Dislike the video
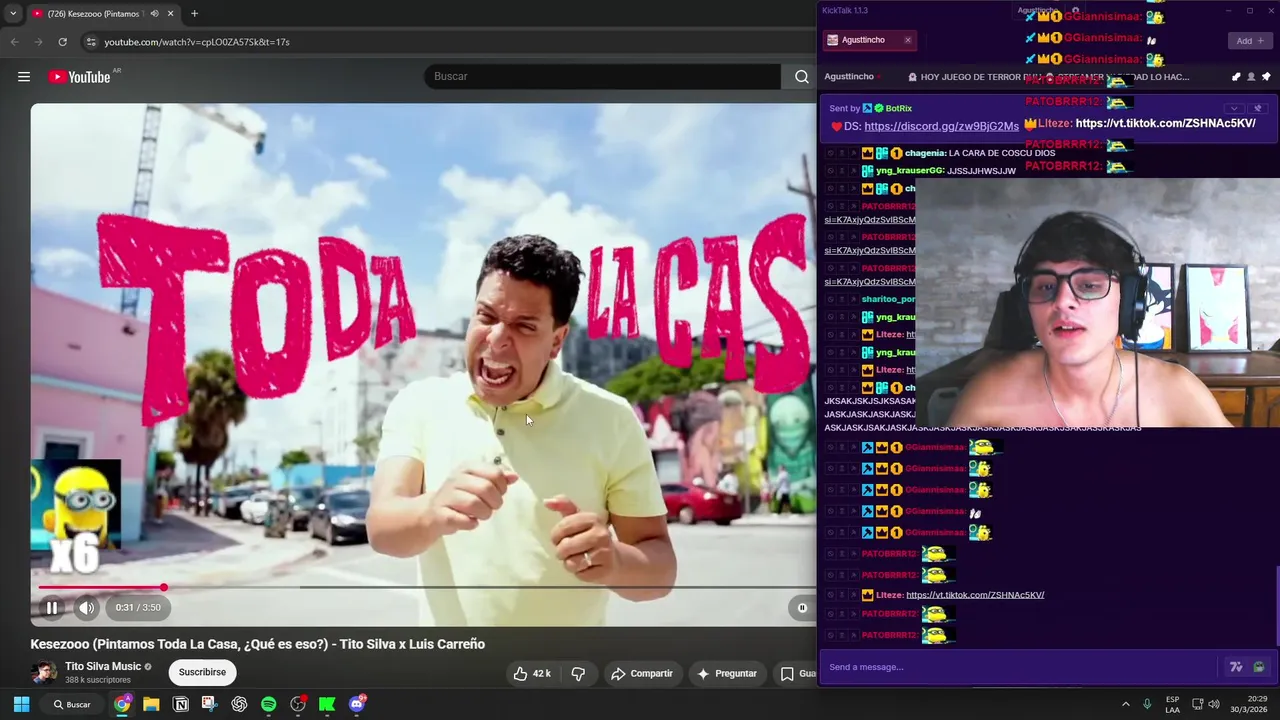Image resolution: width=1280 pixels, height=720 pixels. (578, 673)
